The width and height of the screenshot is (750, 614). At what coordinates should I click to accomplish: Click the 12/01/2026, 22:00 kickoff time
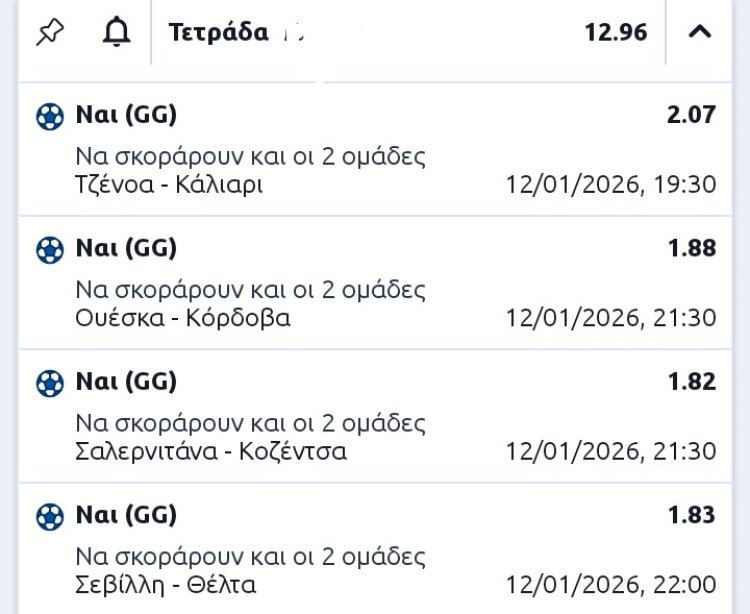(611, 585)
